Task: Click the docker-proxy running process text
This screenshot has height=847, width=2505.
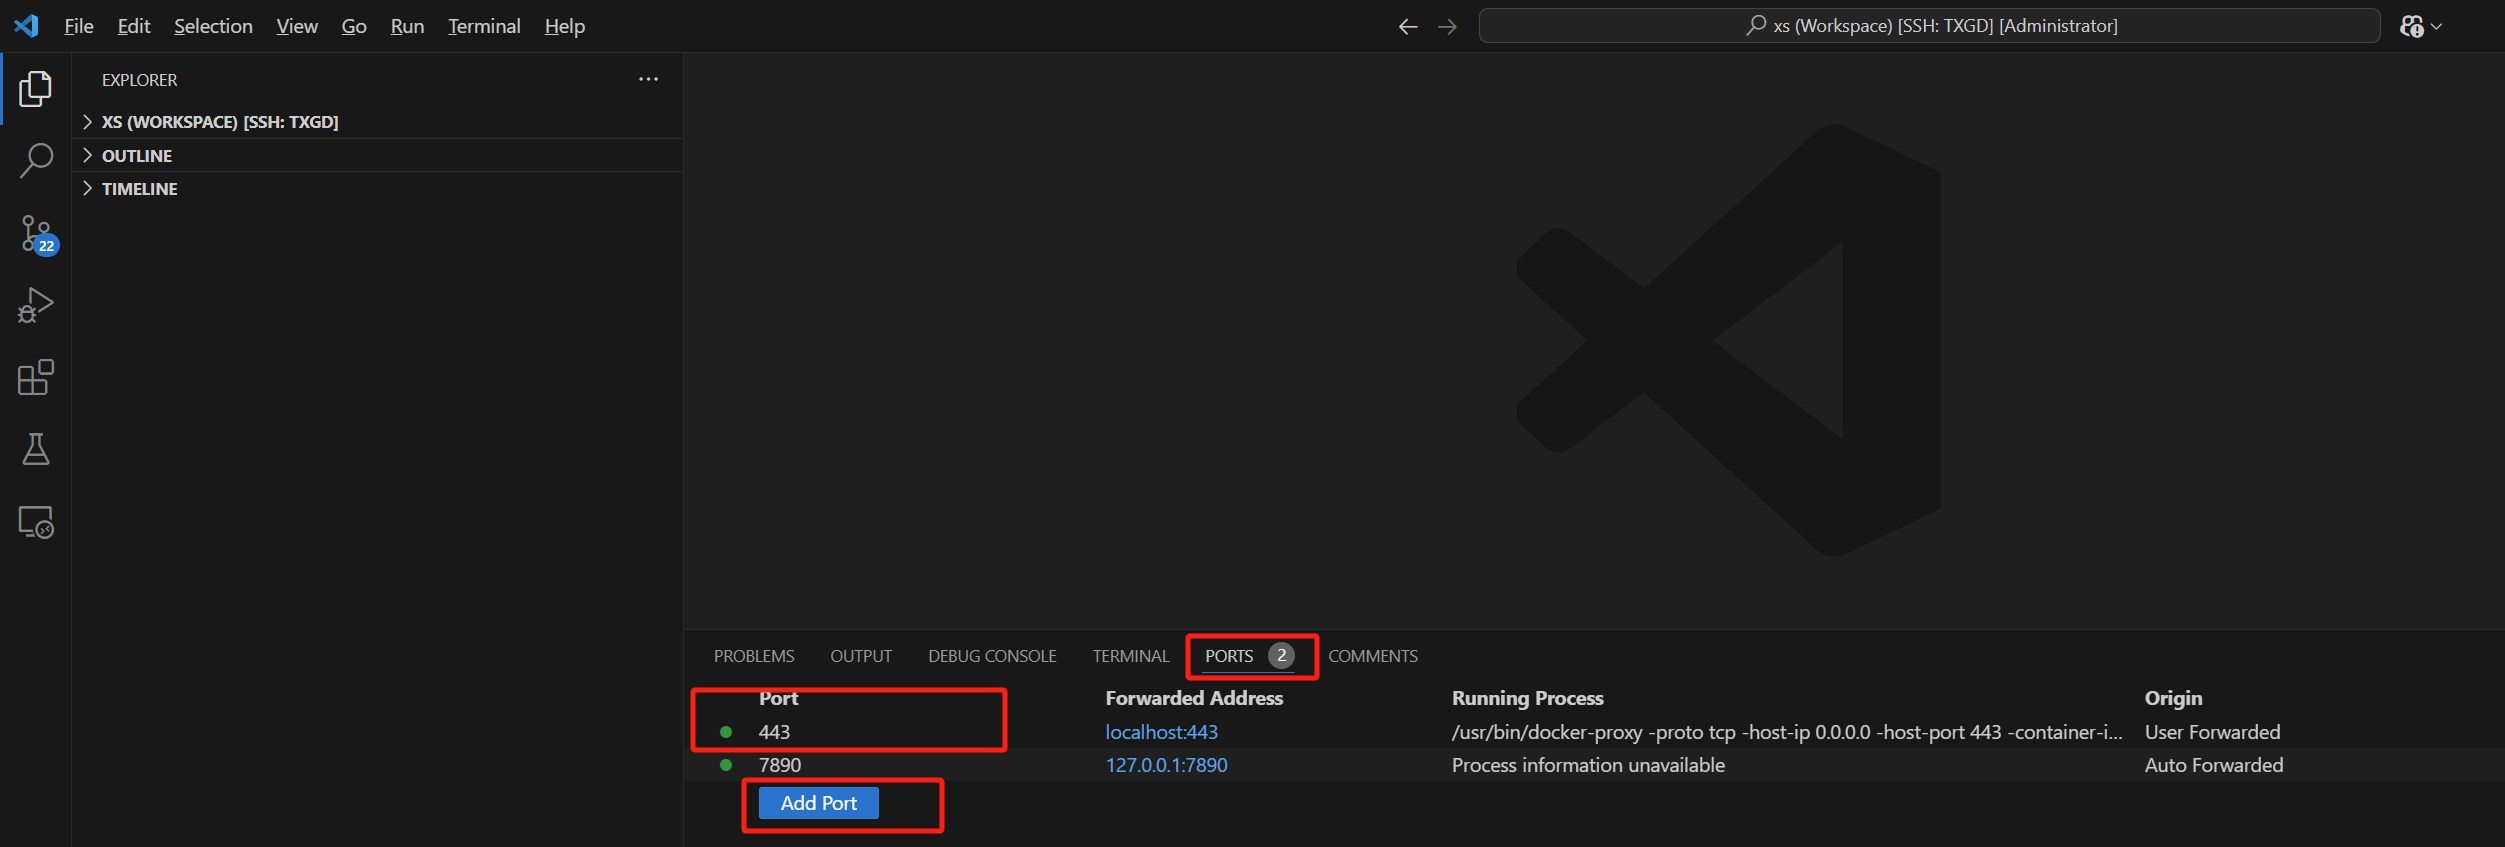Action: (x=1787, y=732)
